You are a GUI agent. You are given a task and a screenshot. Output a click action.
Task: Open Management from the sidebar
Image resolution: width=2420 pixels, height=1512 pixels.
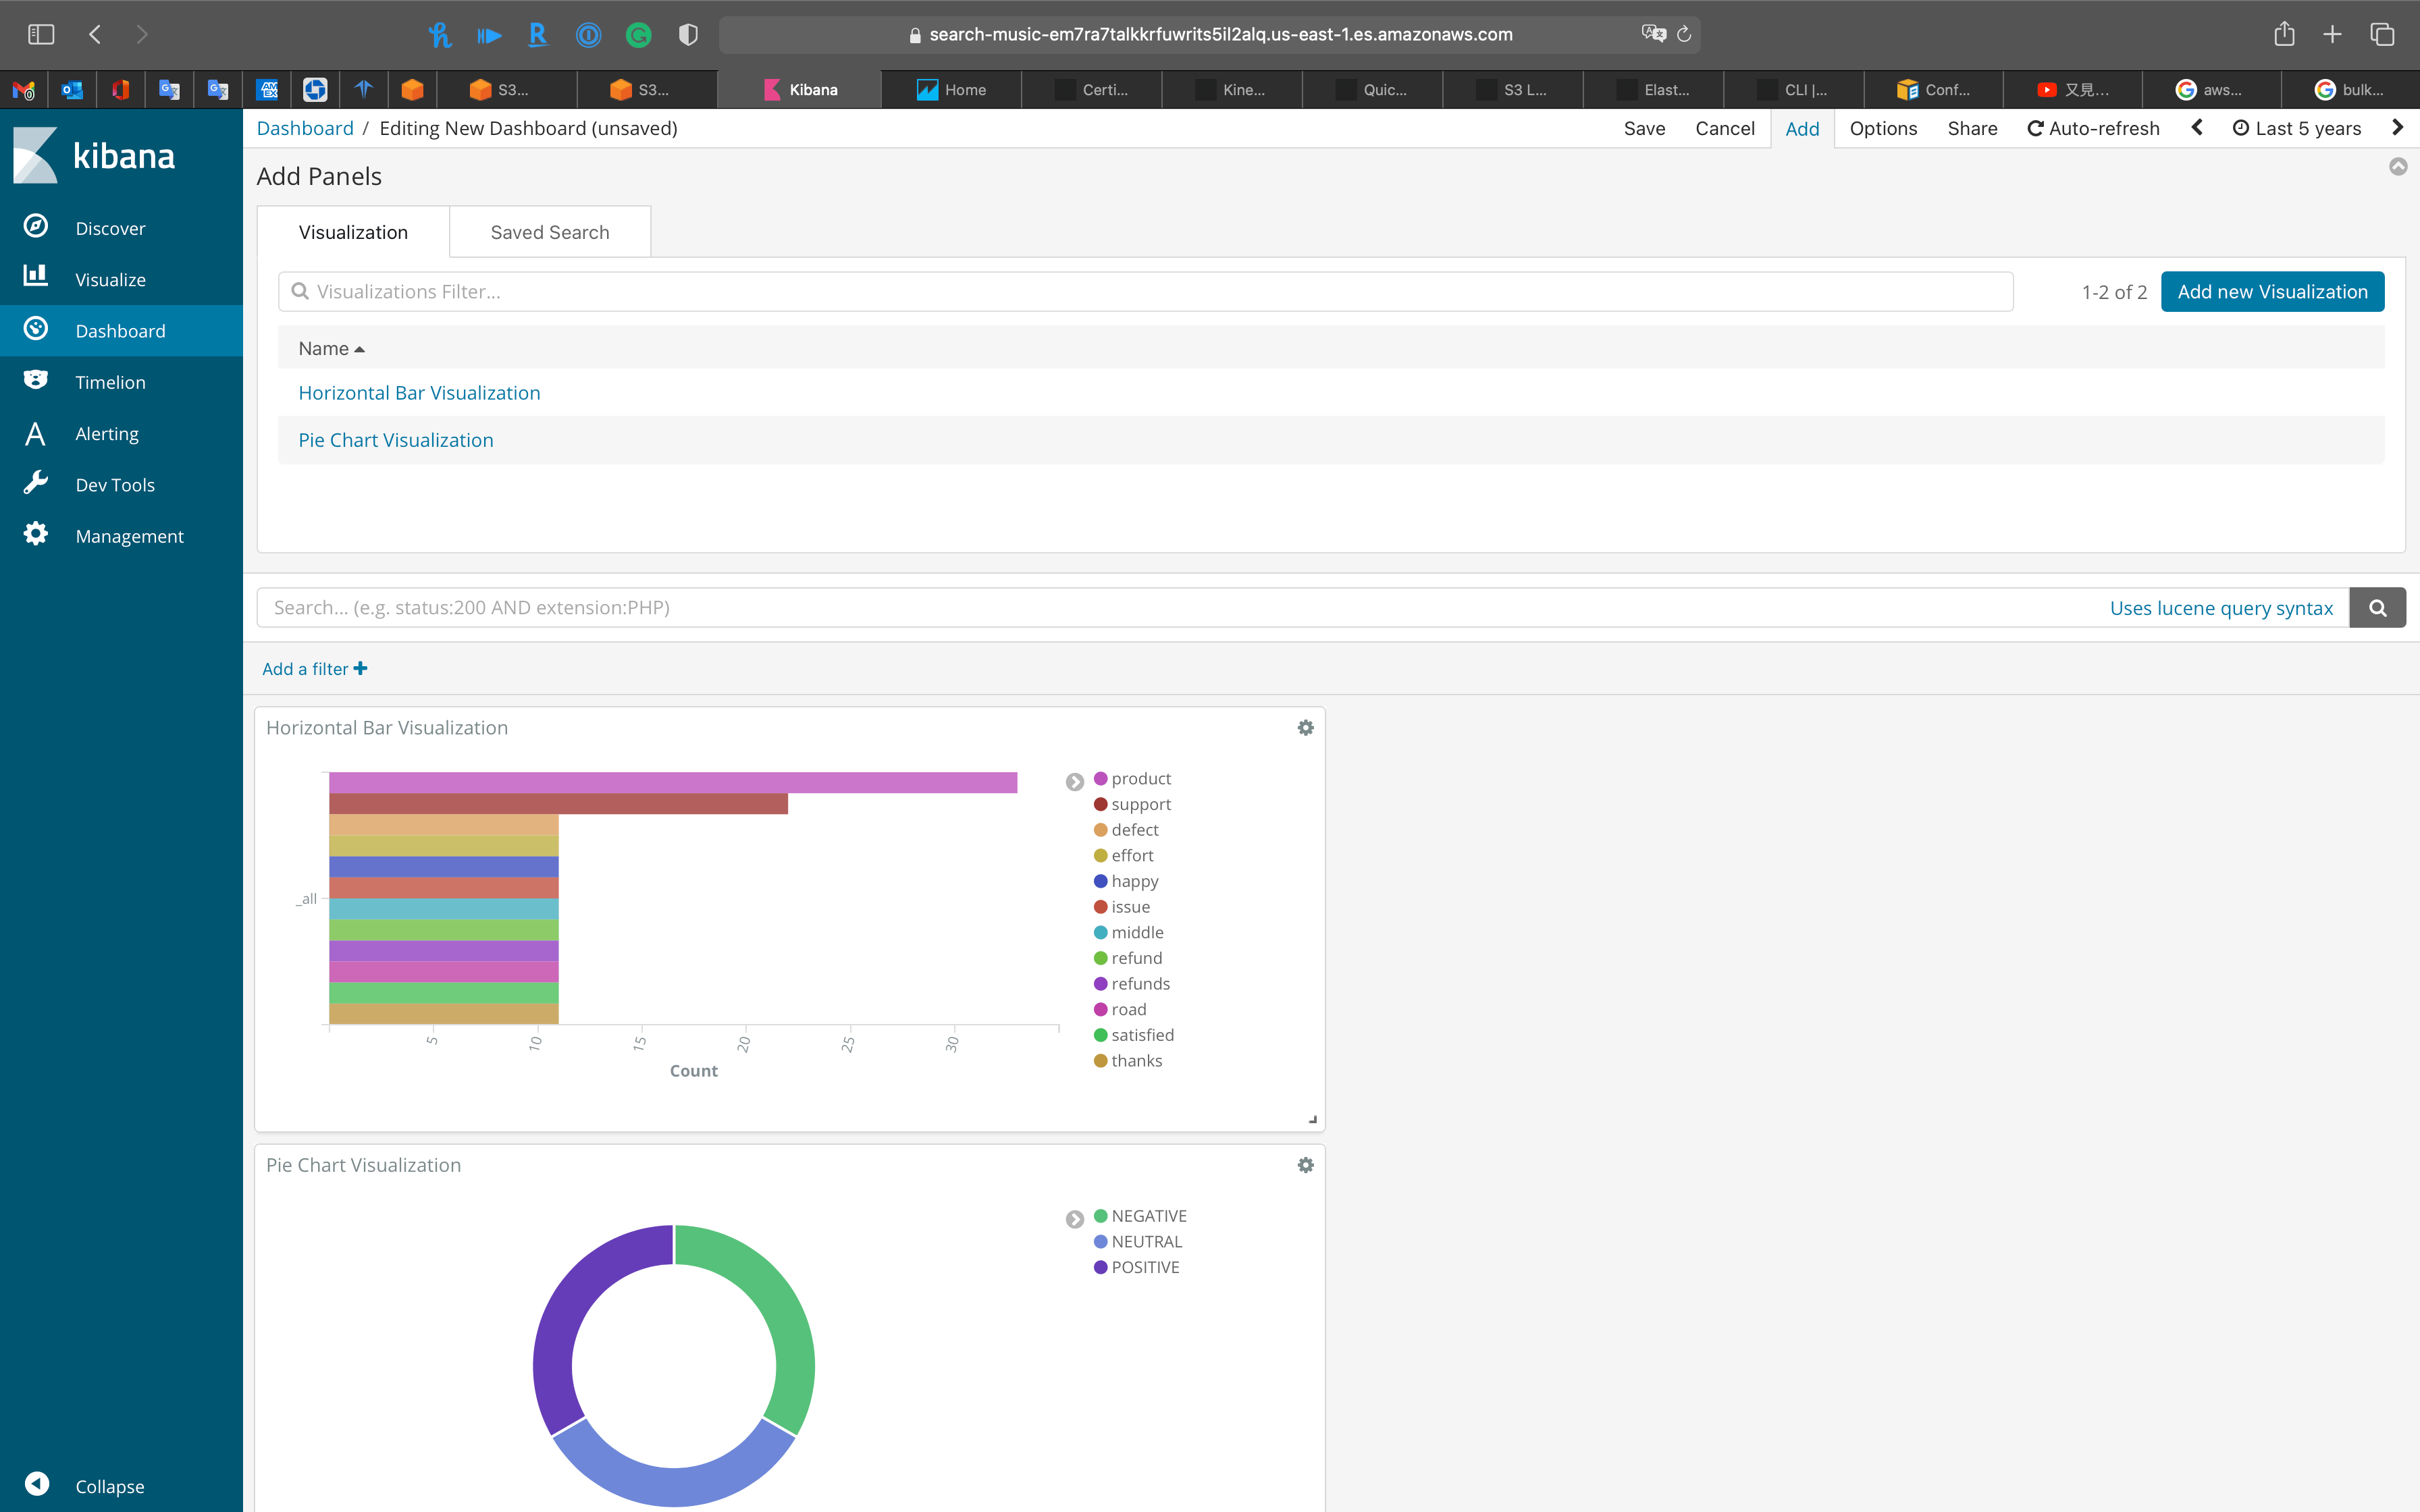(x=129, y=535)
